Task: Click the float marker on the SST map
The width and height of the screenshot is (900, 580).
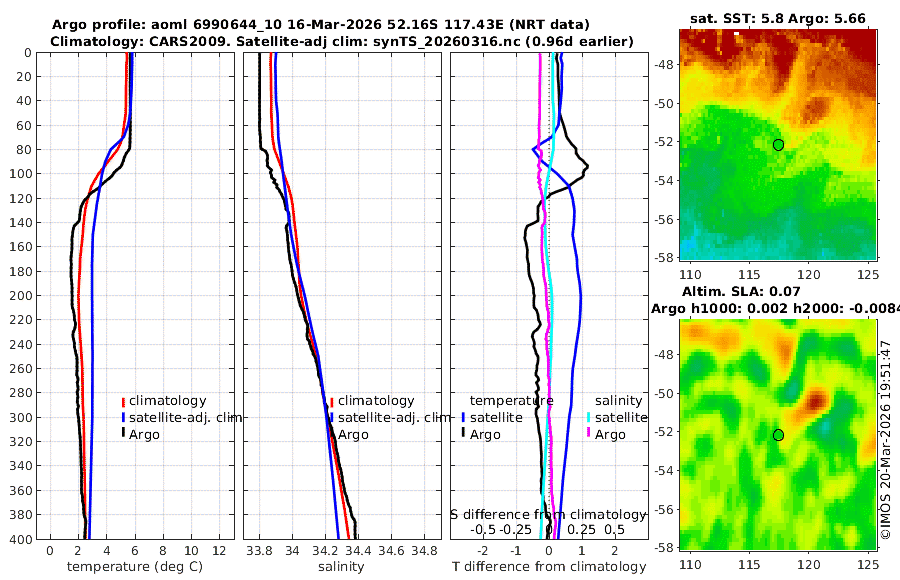Action: pyautogui.click(x=778, y=145)
